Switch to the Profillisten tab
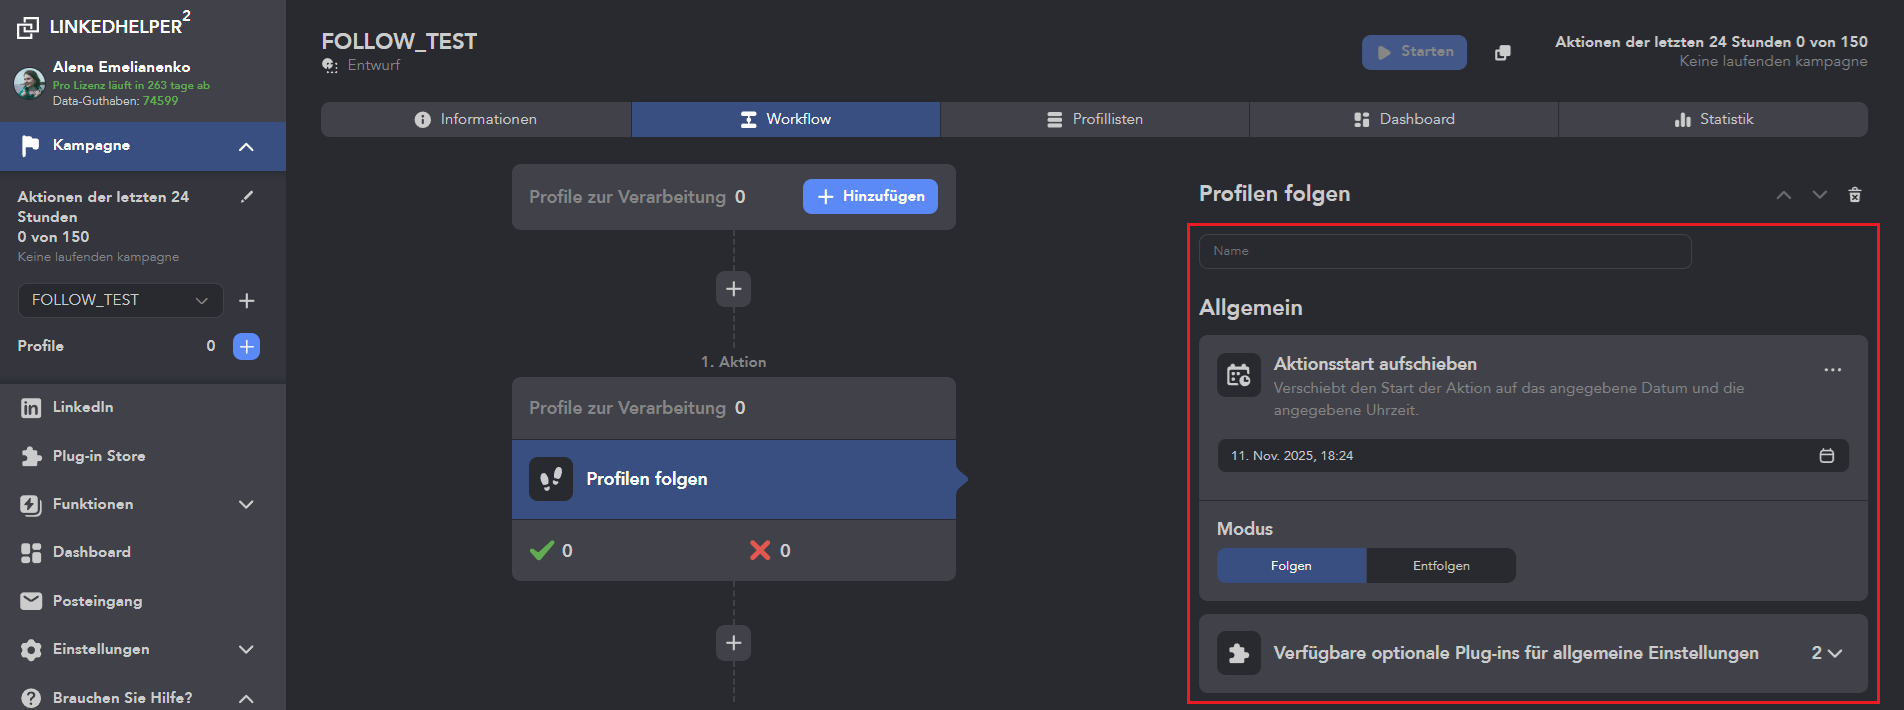Screen dimensions: 1904x710 1094,119
